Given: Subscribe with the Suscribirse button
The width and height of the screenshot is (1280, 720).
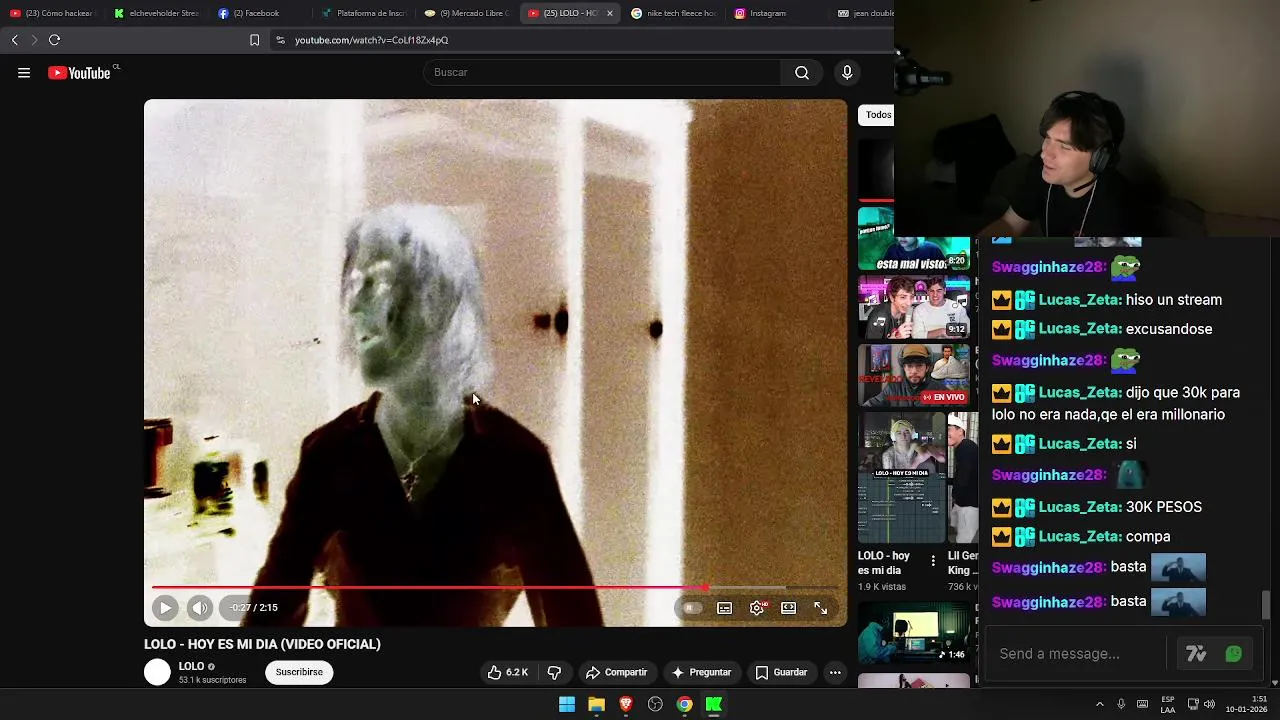Looking at the screenshot, I should tap(299, 672).
